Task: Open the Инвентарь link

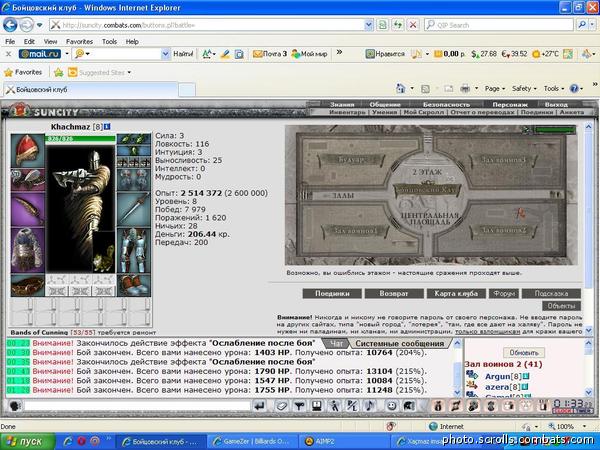Action: (347, 112)
